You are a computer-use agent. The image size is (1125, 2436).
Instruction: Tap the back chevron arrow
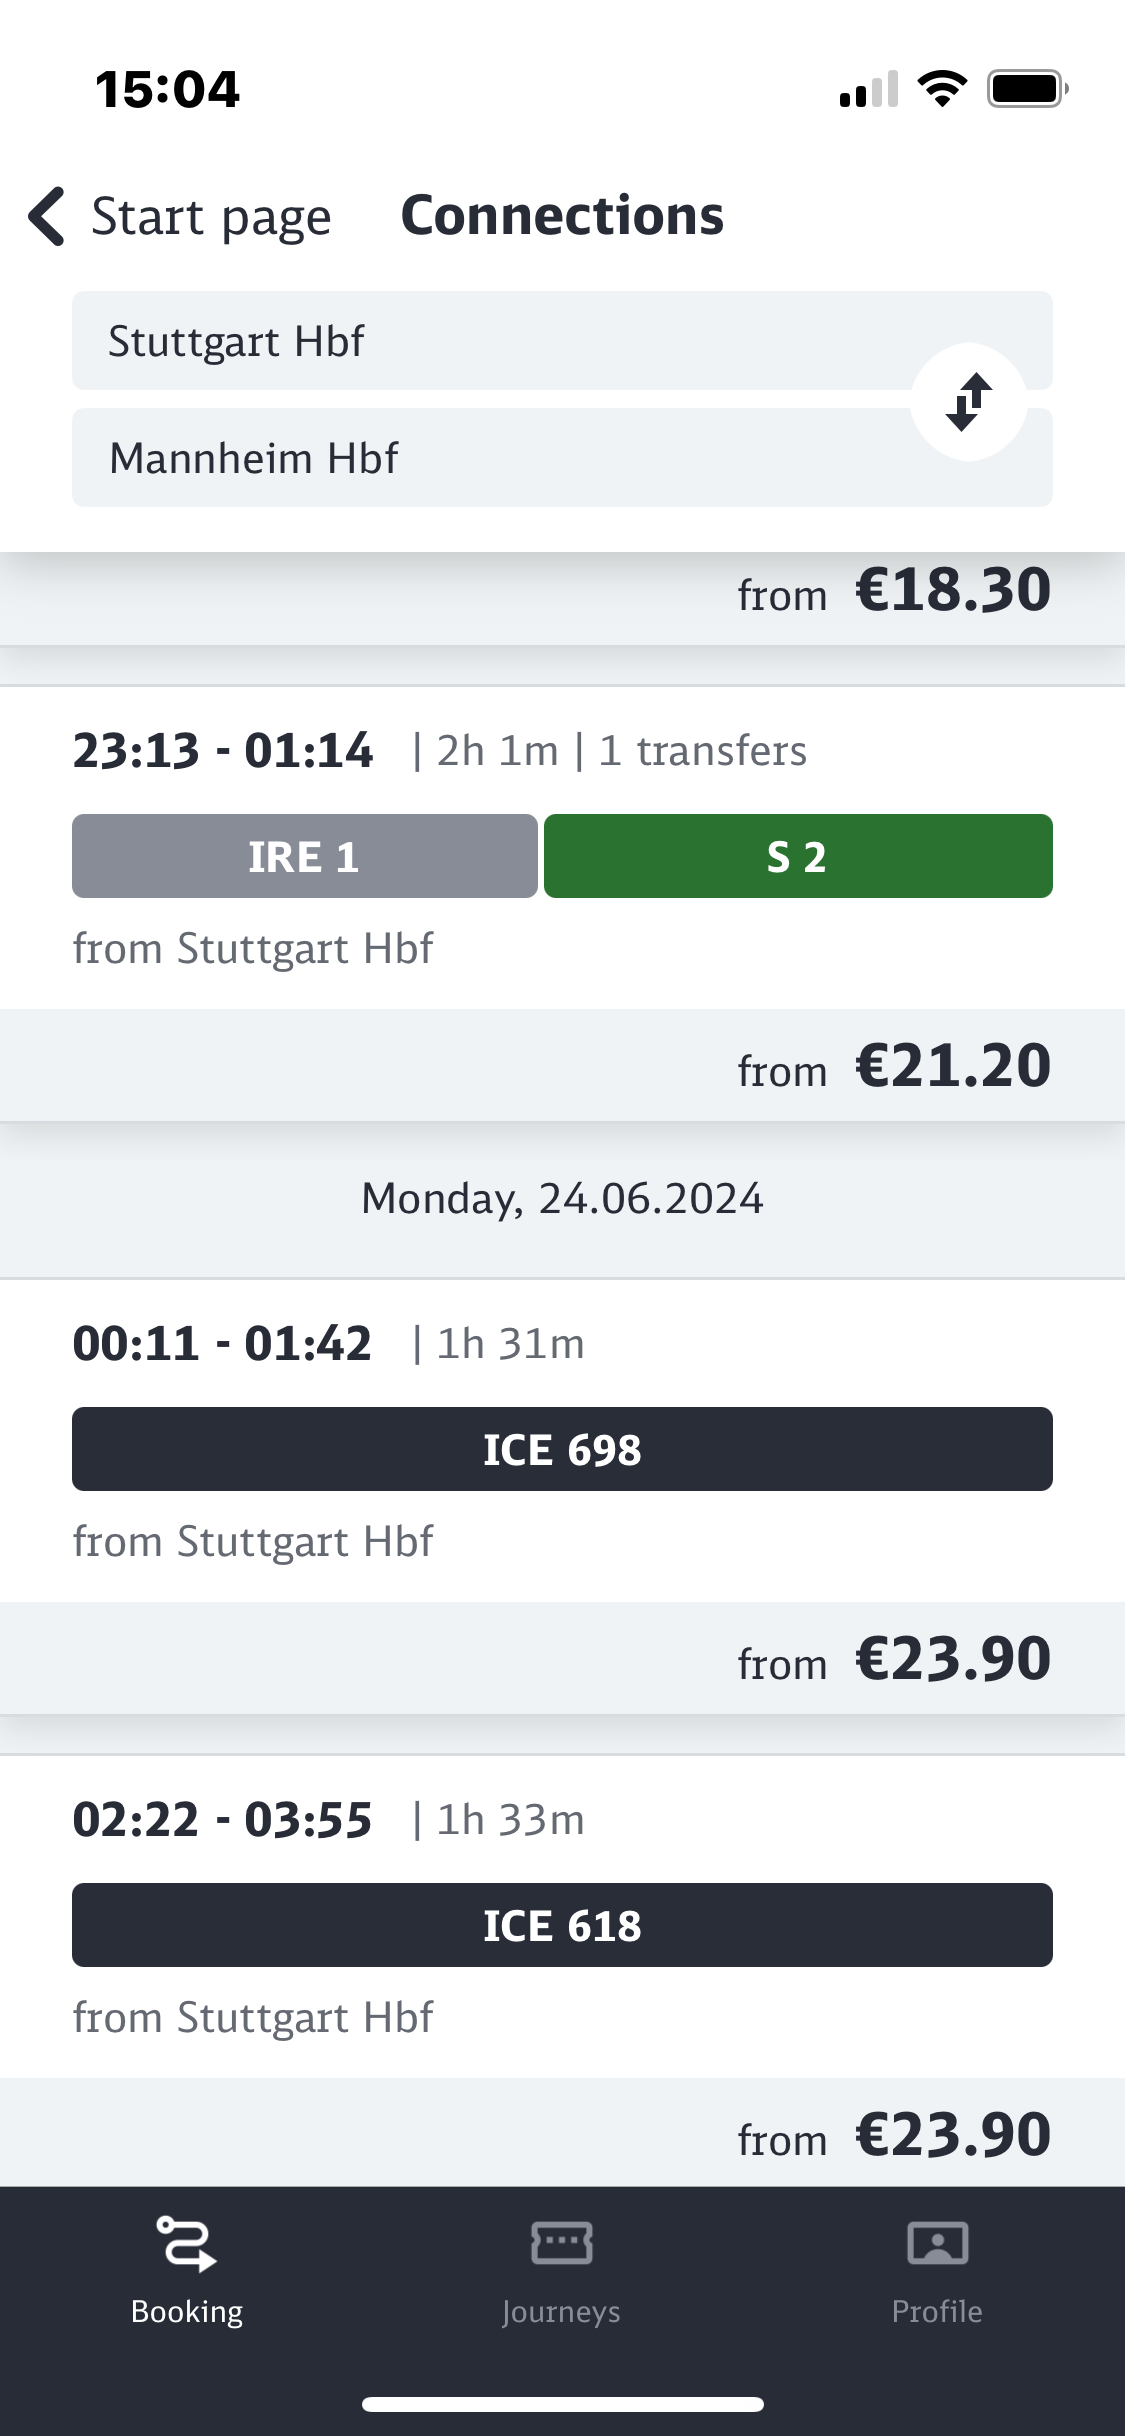click(47, 216)
